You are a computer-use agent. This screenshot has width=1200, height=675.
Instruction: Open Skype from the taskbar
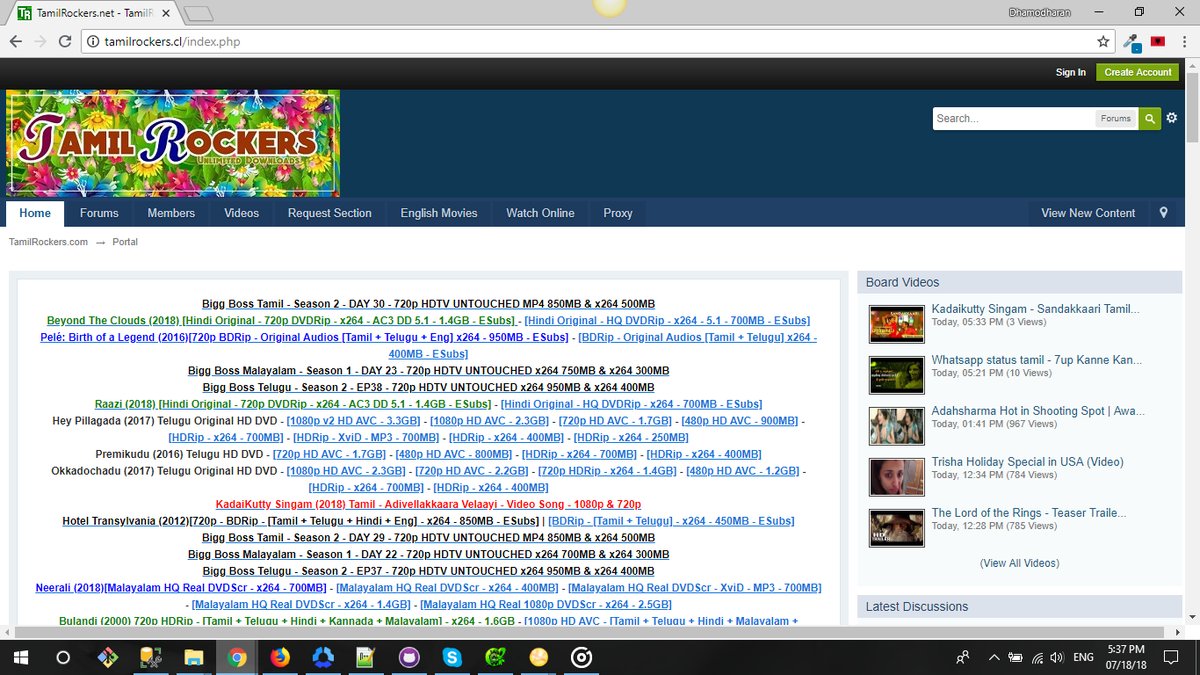(452, 657)
